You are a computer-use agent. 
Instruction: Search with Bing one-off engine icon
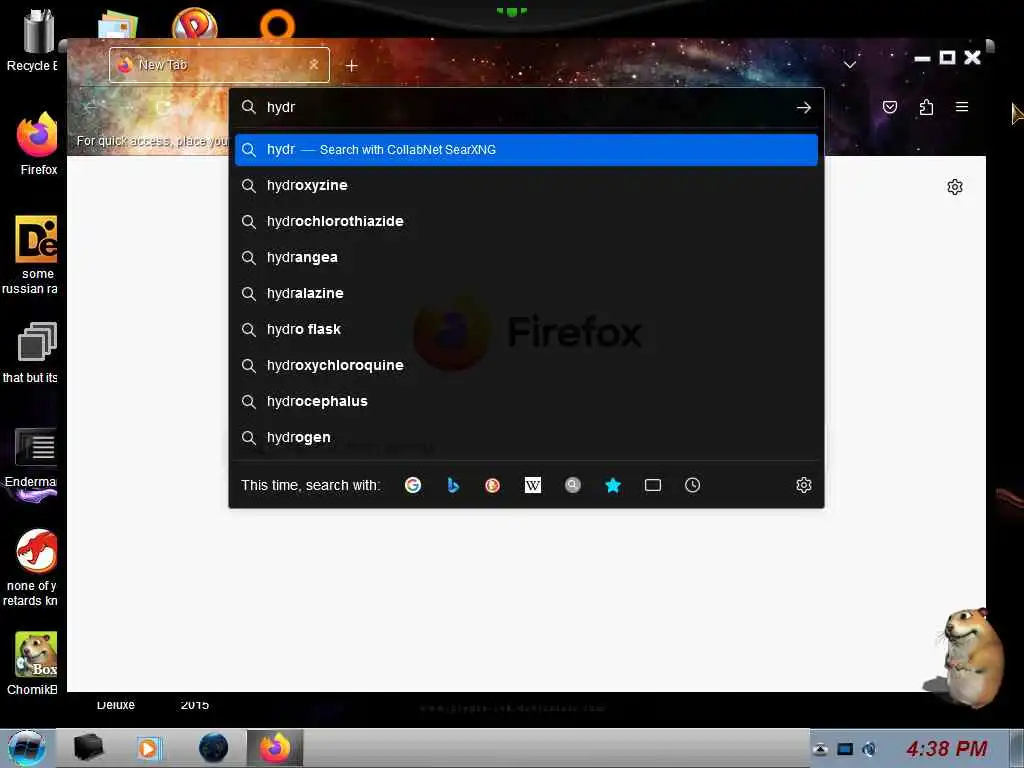click(x=453, y=485)
